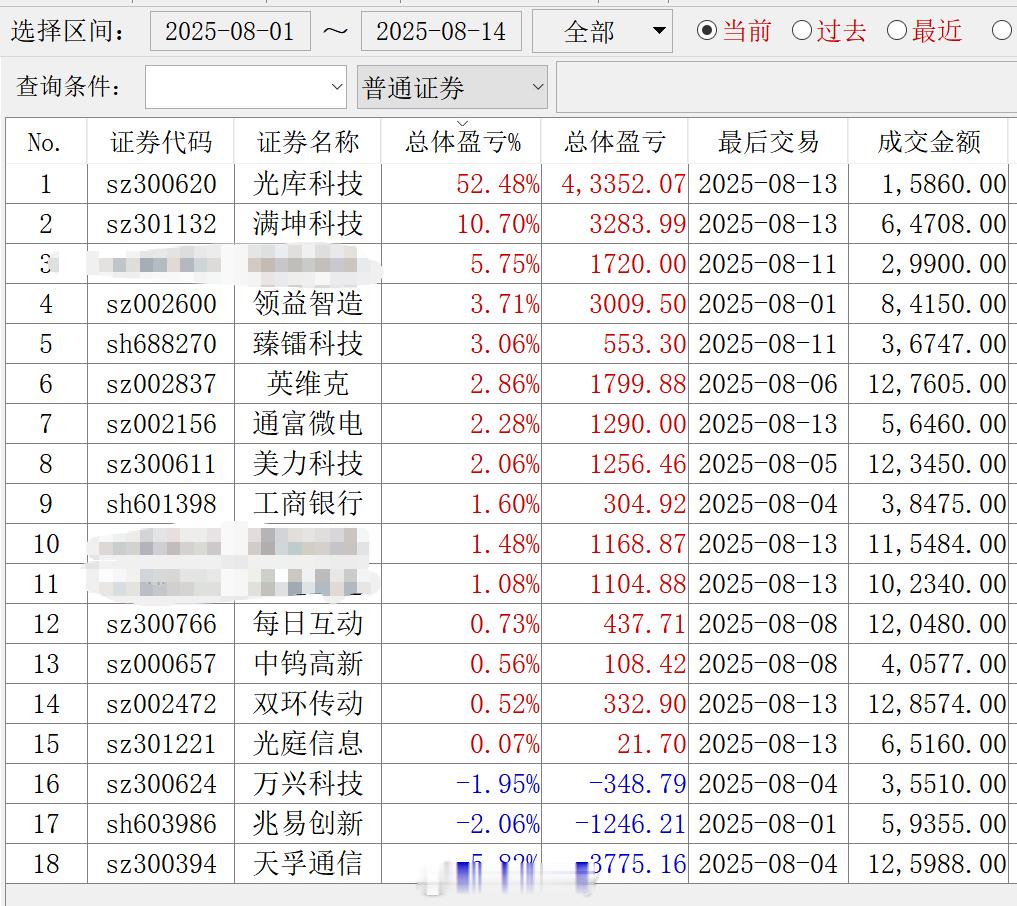The image size is (1017, 906).
Task: Click the 证券名称 column header
Action: [308, 142]
